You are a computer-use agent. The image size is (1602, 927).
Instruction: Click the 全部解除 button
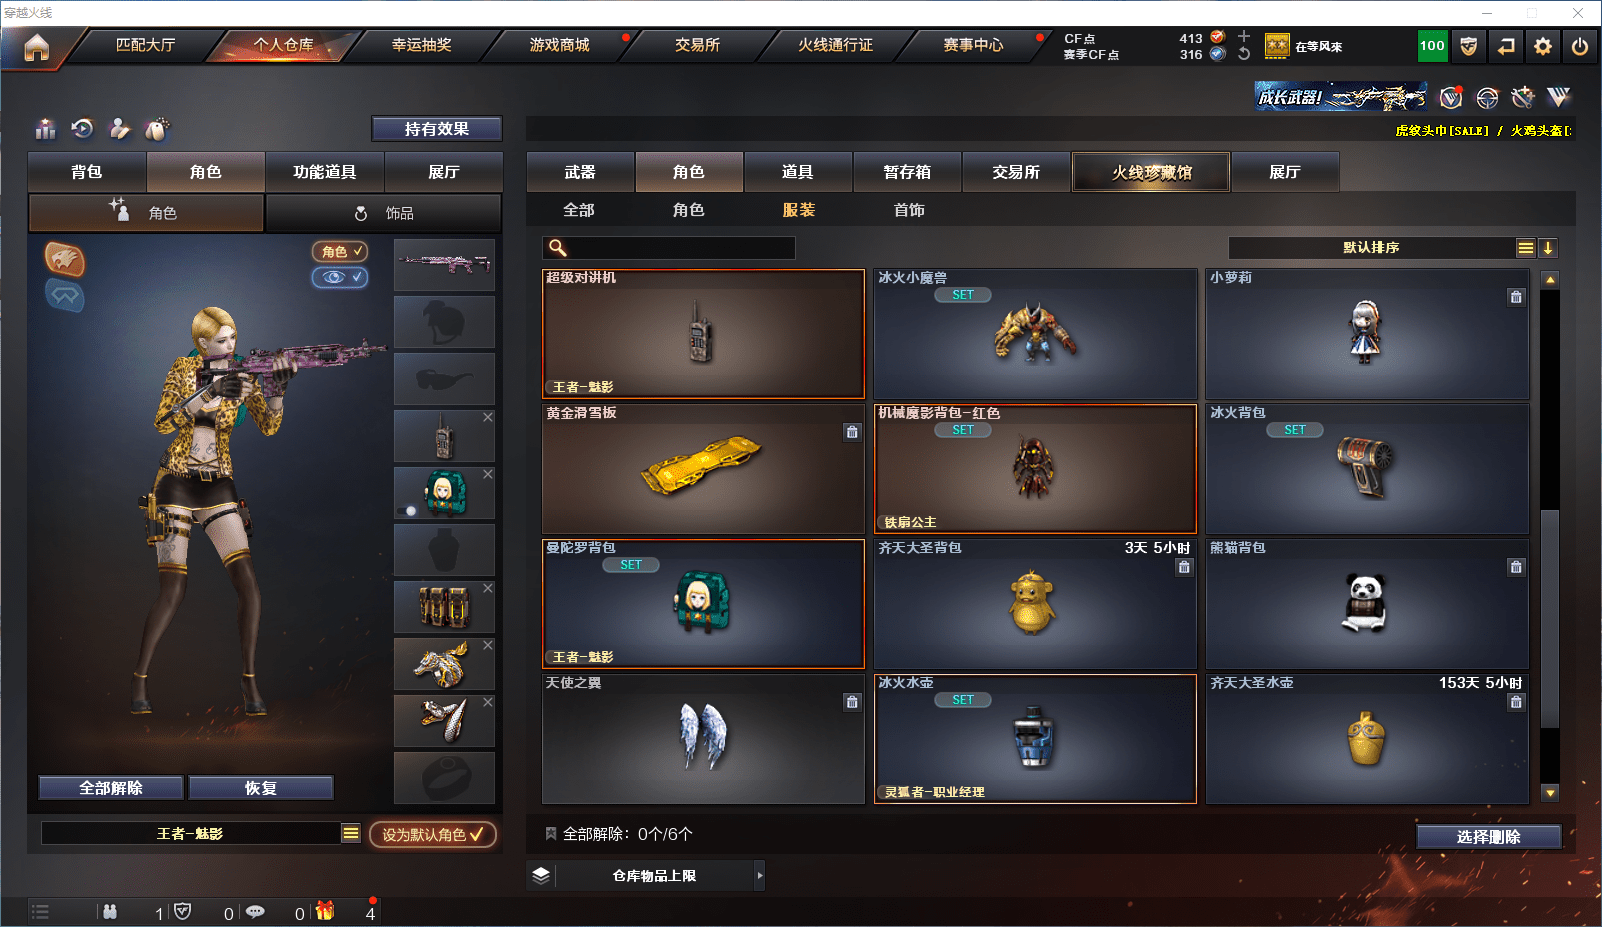(x=111, y=788)
